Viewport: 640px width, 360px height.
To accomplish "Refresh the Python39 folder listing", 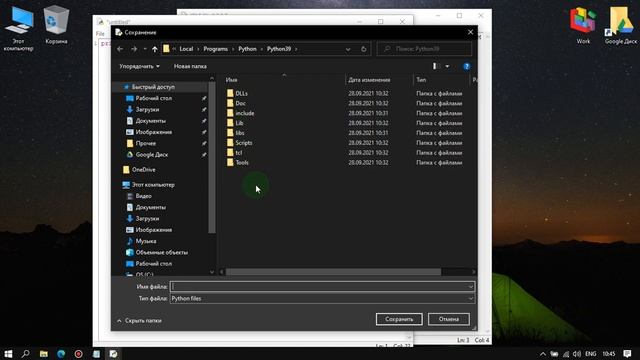I will tap(363, 49).
